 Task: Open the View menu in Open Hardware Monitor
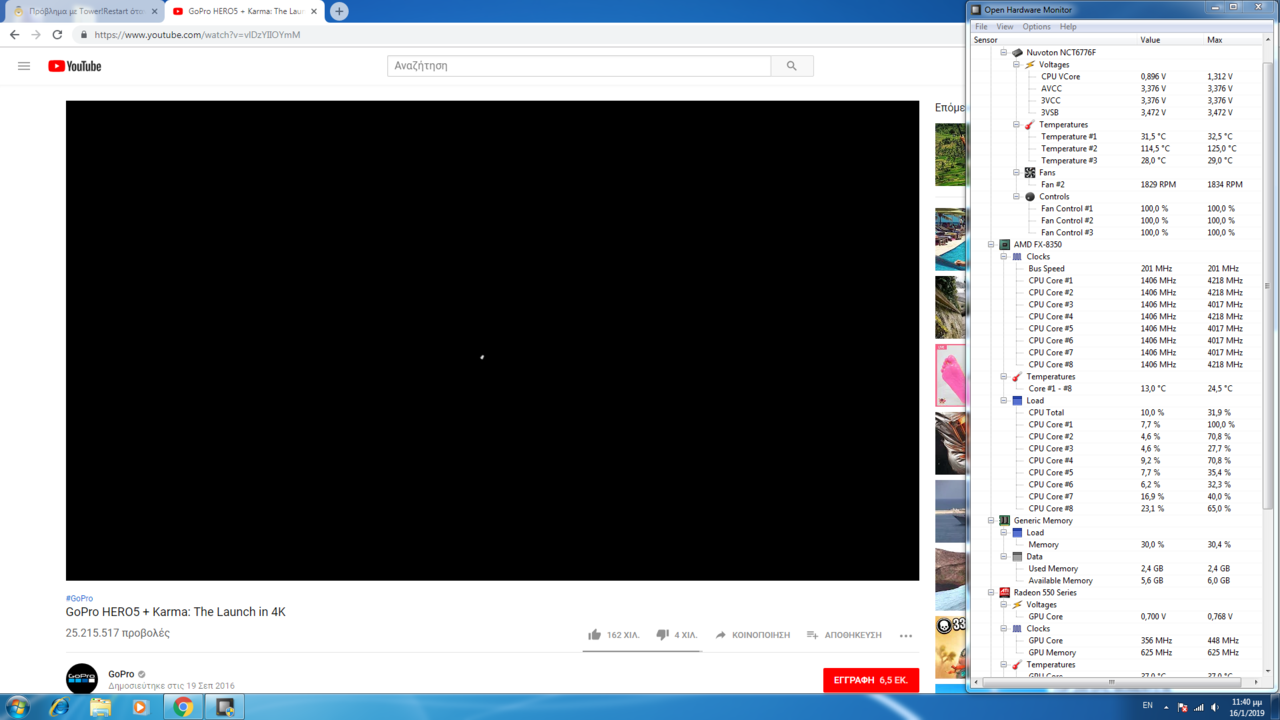1004,27
